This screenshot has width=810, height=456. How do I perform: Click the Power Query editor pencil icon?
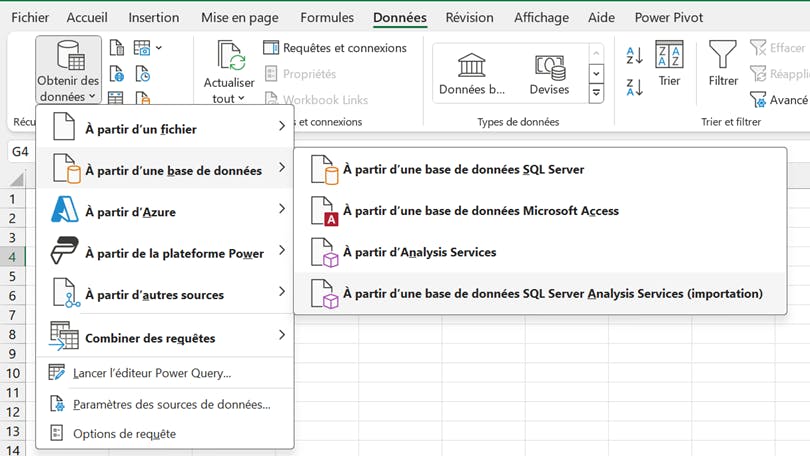[x=56, y=372]
